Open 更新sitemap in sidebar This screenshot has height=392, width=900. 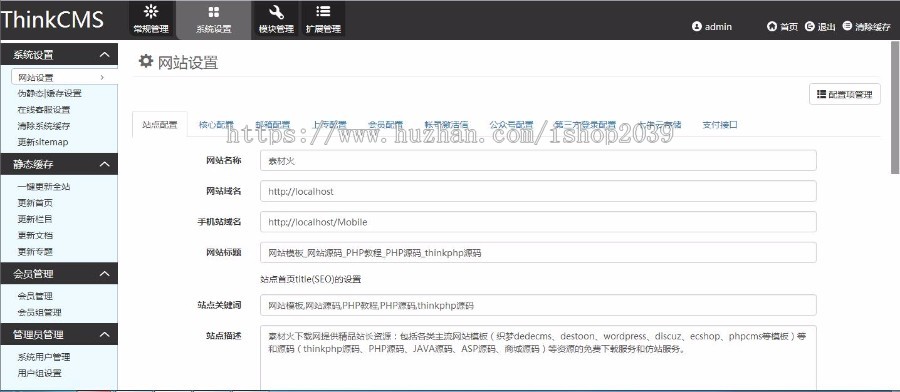42,142
